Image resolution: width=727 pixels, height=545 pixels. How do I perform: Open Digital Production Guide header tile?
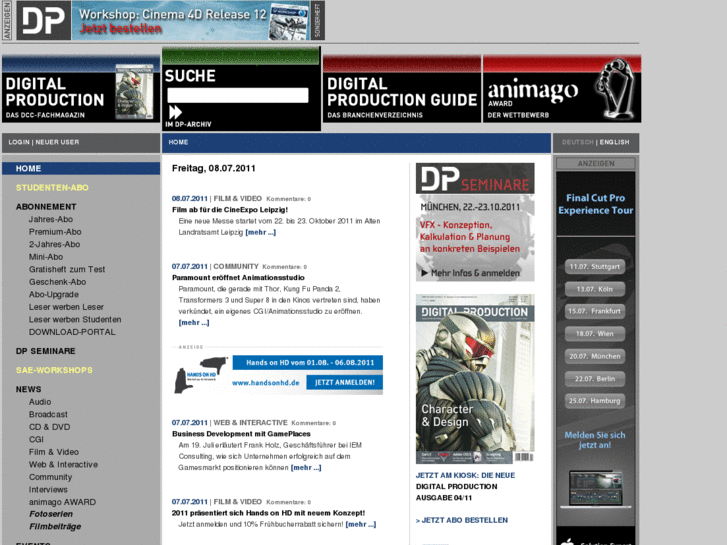[x=402, y=89]
